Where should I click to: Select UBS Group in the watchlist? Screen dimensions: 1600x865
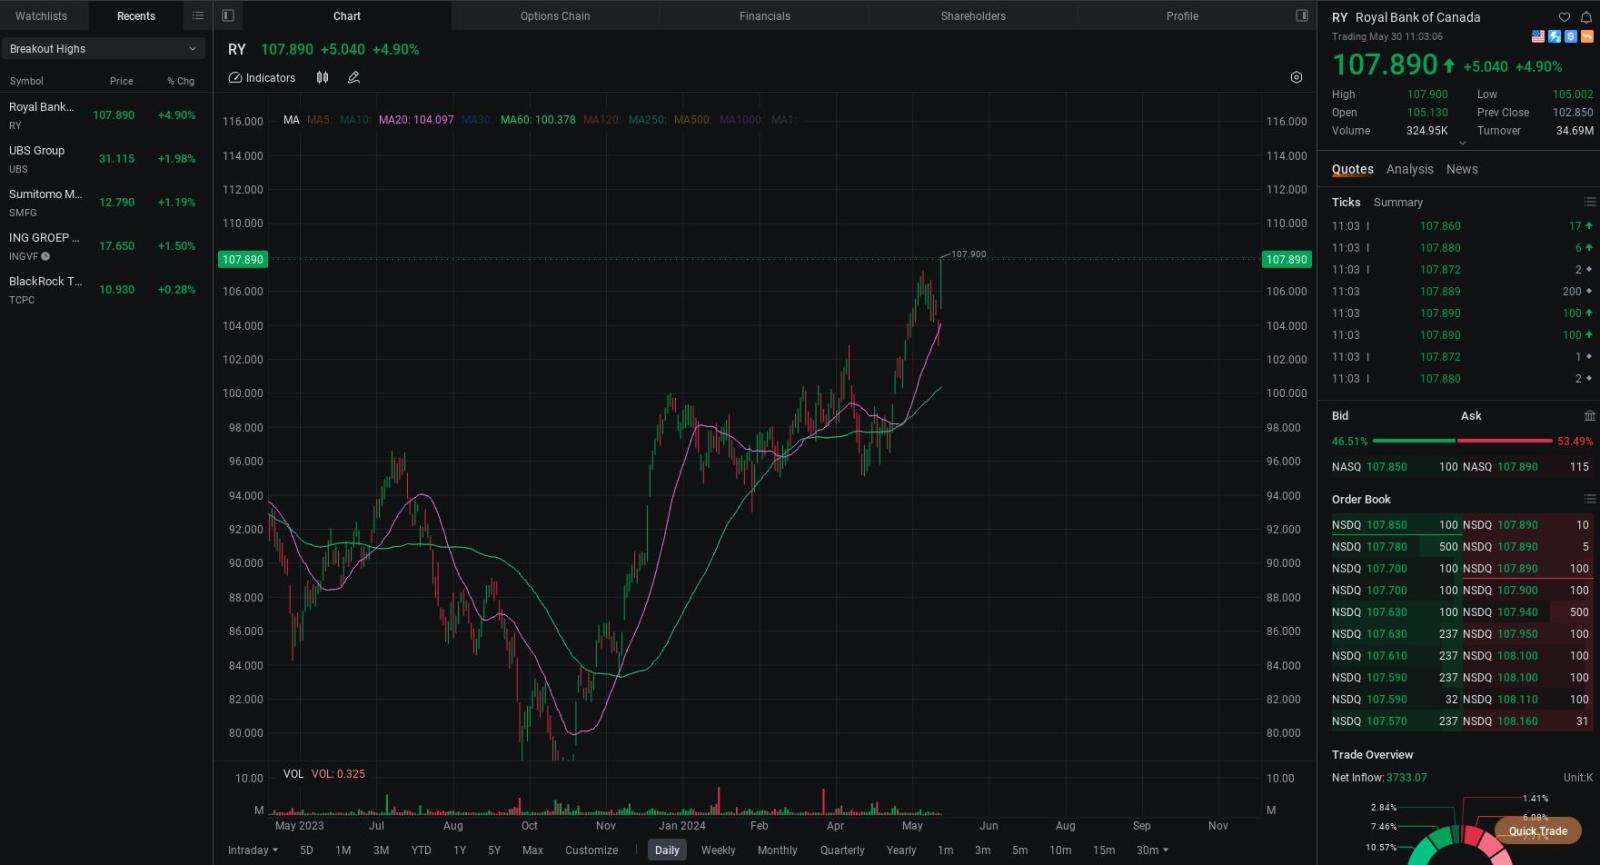[x=105, y=159]
